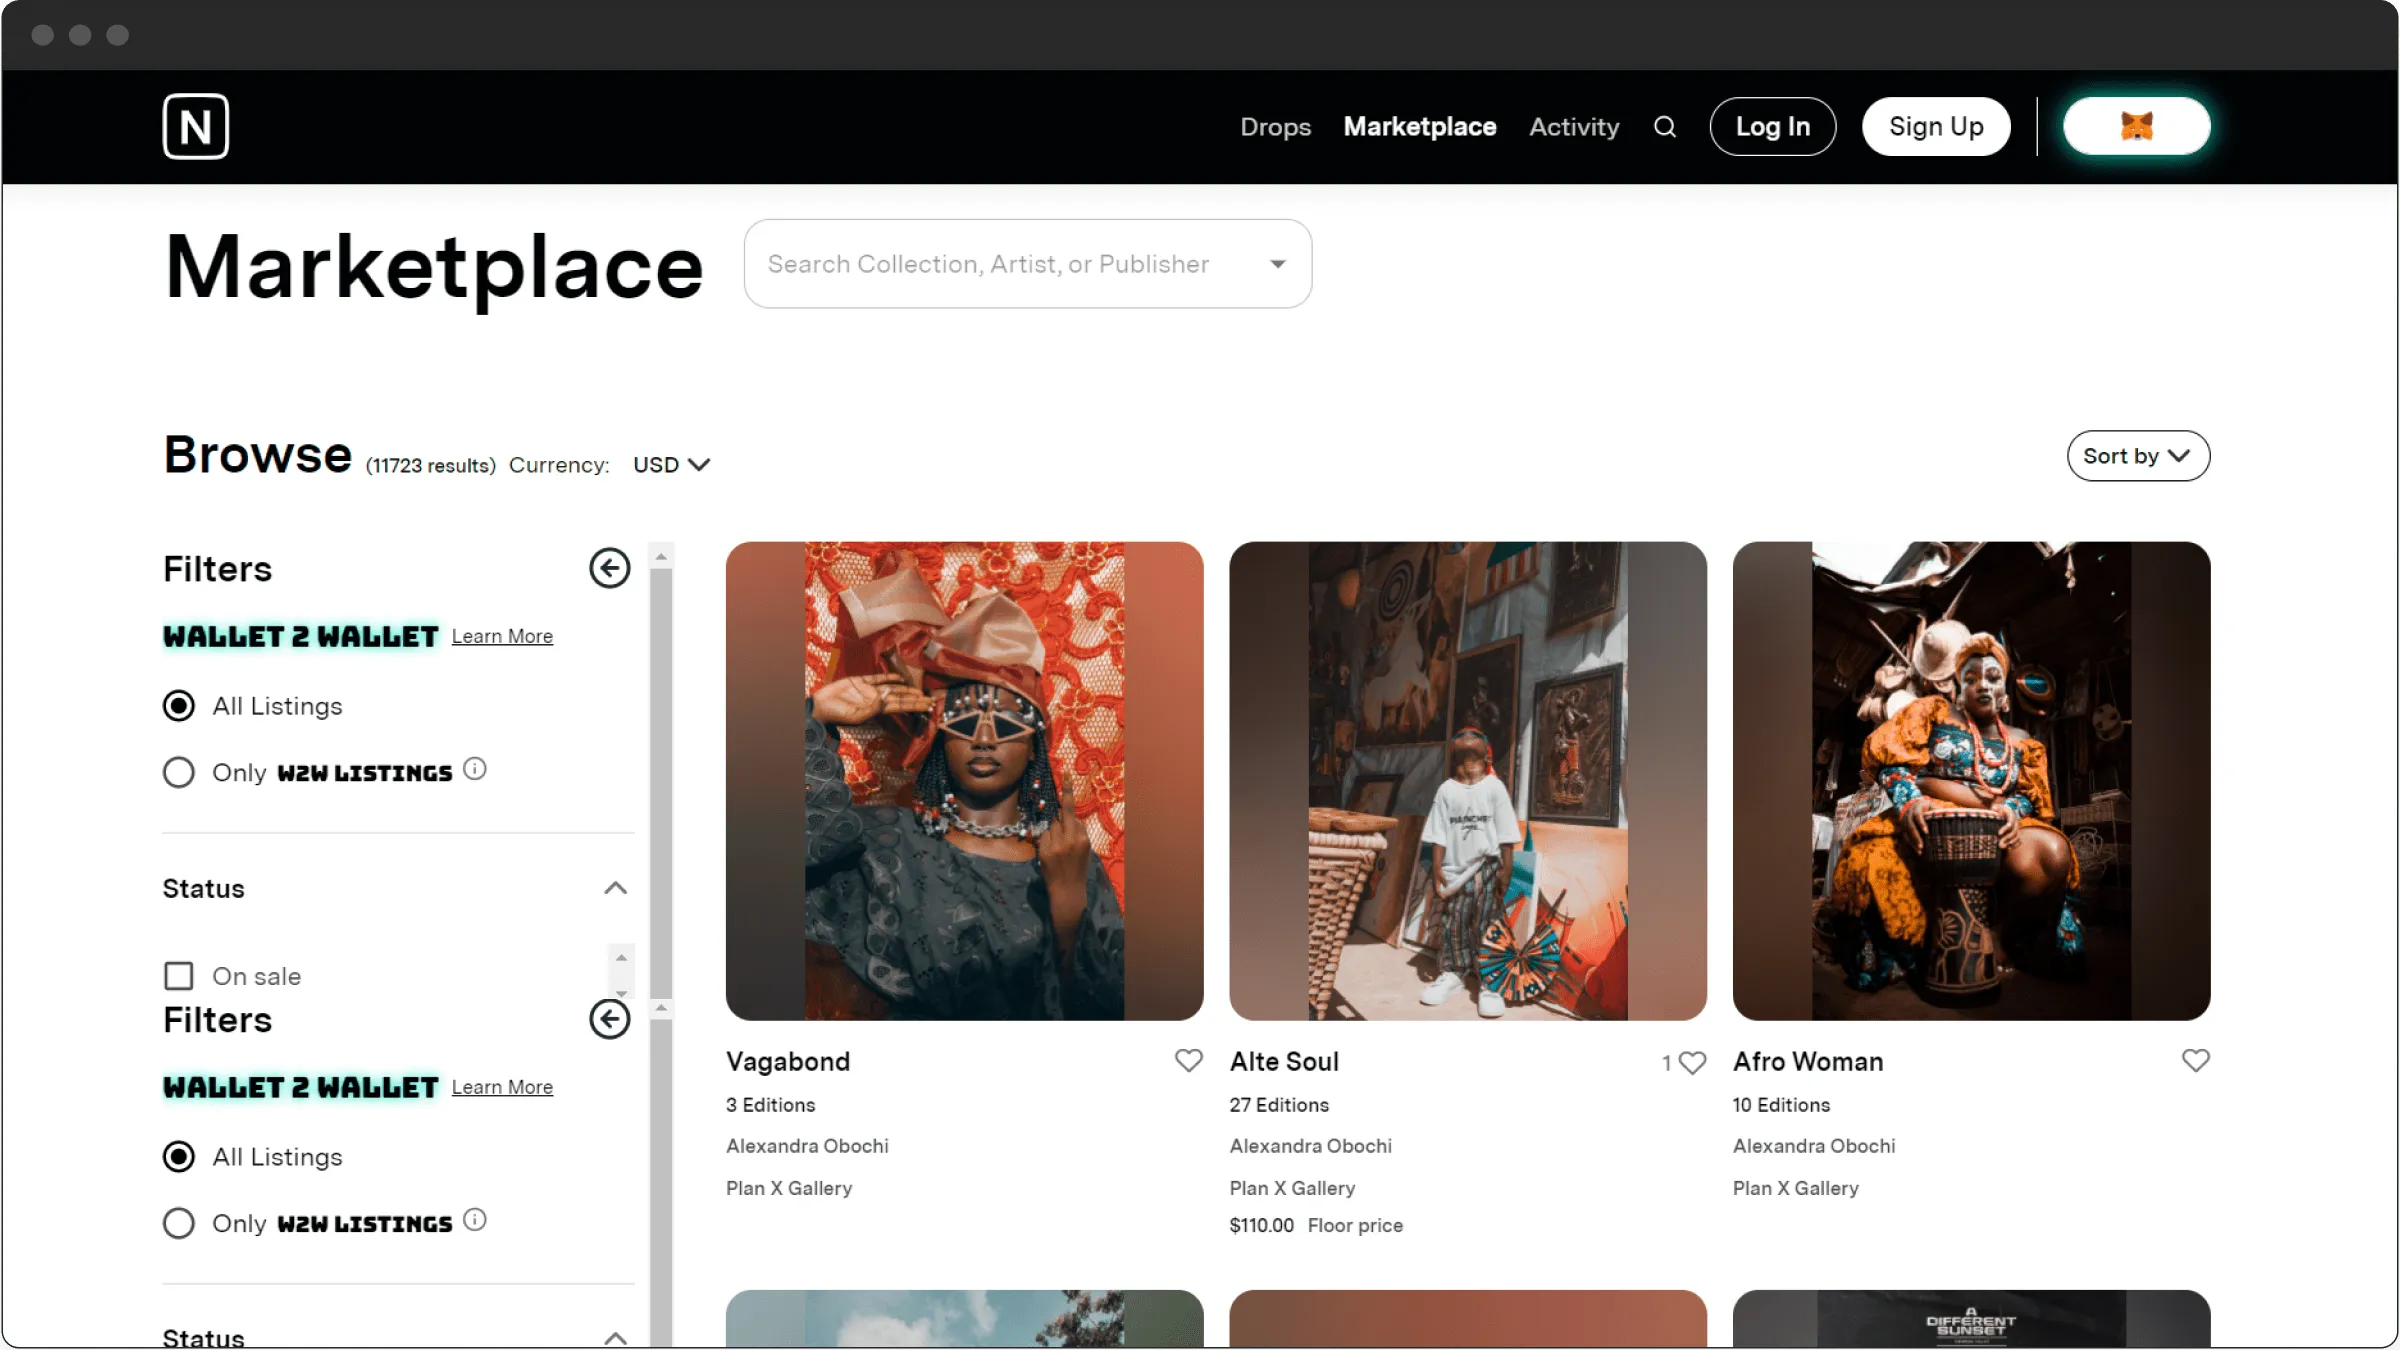This screenshot has width=2401, height=1350.
Task: Click the Nifty Gateway logo icon top left
Action: click(x=198, y=127)
